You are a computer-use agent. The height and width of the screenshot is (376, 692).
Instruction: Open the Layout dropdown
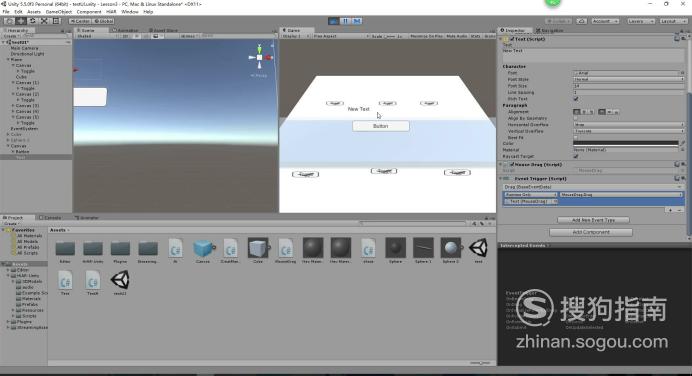673,21
